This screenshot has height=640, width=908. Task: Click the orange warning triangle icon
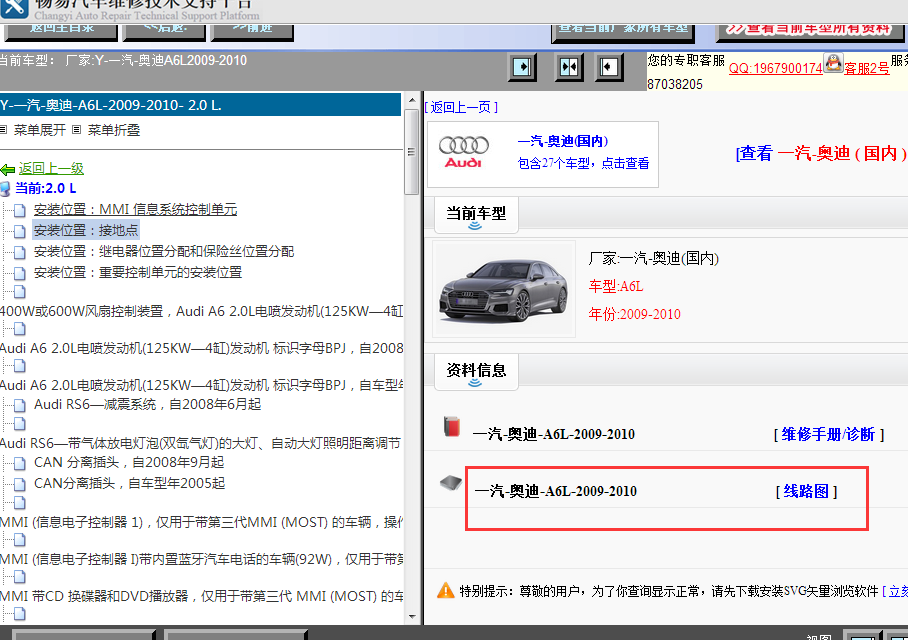(446, 590)
